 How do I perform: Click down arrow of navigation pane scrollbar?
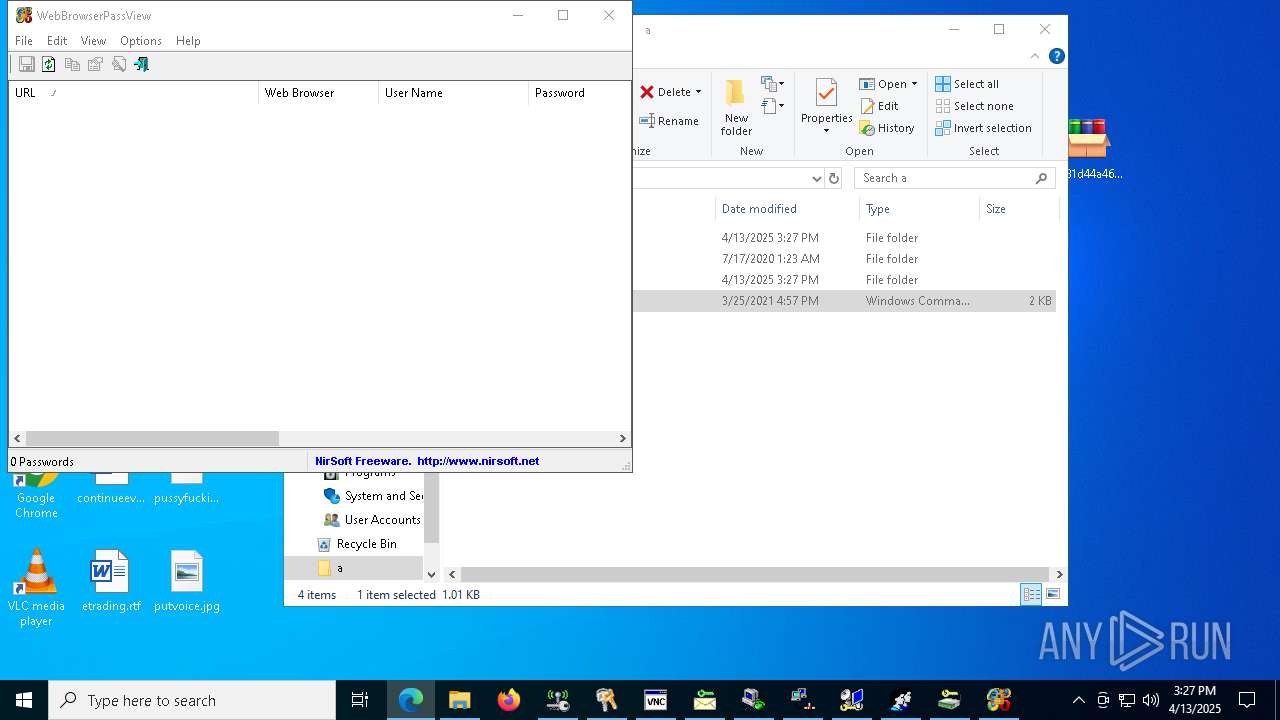click(432, 574)
